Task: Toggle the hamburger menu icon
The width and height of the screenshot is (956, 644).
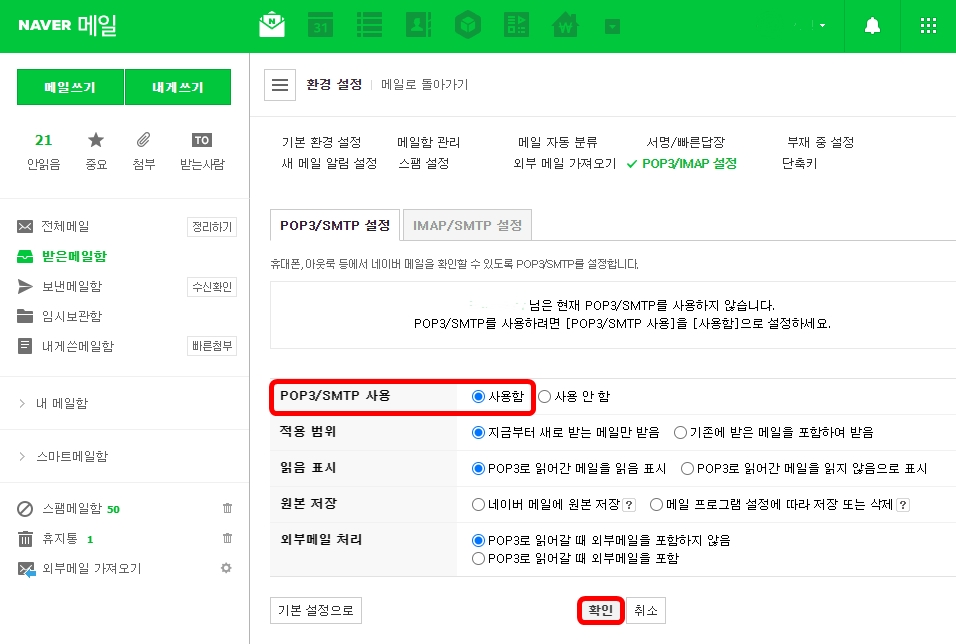Action: pos(280,85)
